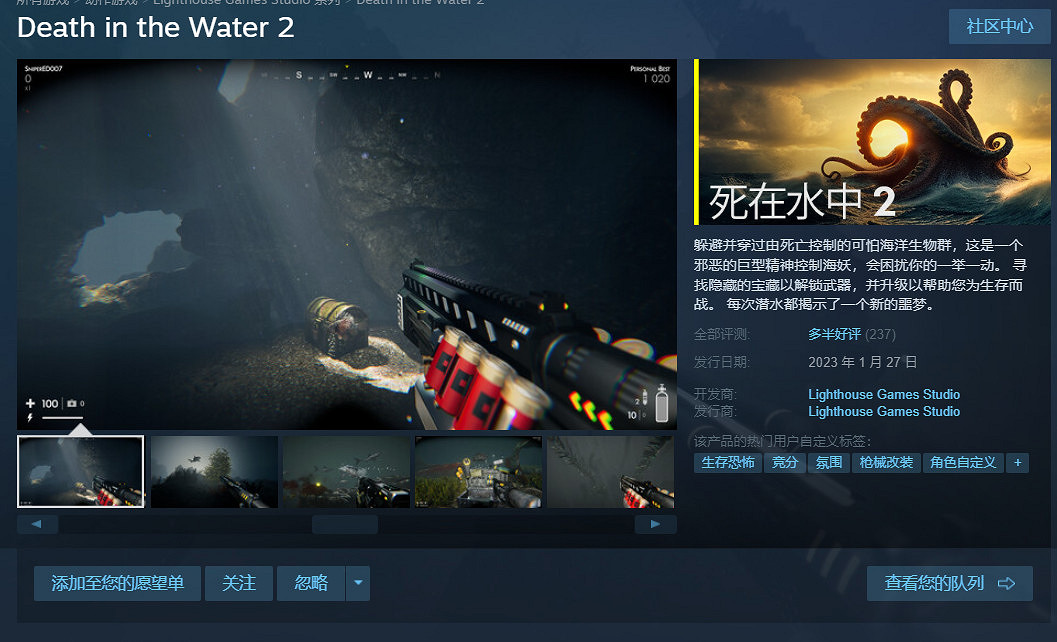The width and height of the screenshot is (1057, 642).
Task: Select the 角色自定义 tag
Action: (x=963, y=462)
